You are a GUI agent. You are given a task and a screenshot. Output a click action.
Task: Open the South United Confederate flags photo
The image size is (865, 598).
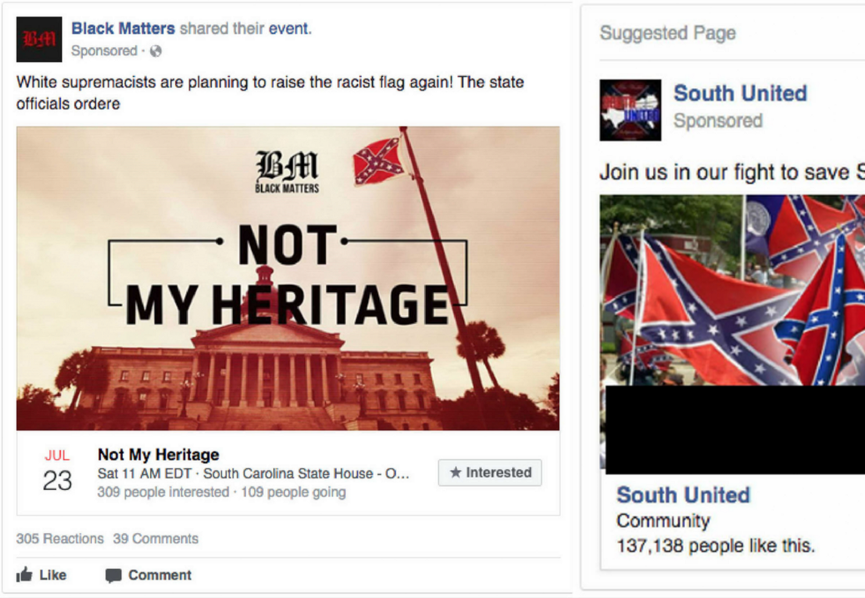tap(733, 290)
